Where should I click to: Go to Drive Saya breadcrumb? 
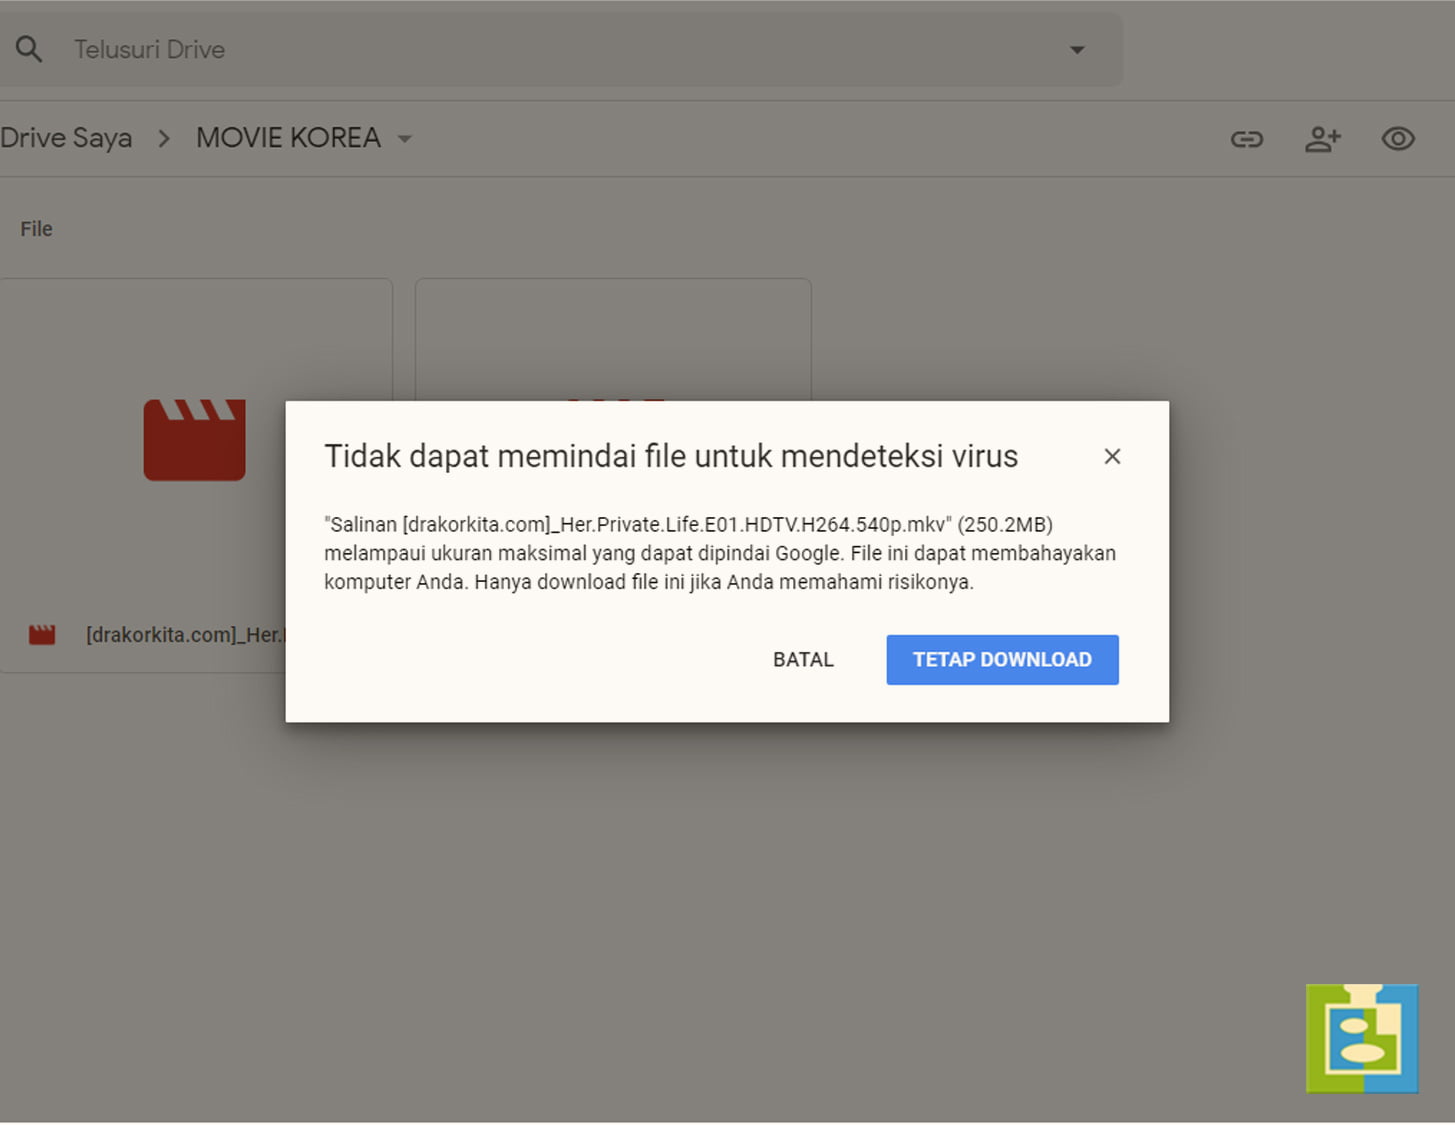point(66,138)
